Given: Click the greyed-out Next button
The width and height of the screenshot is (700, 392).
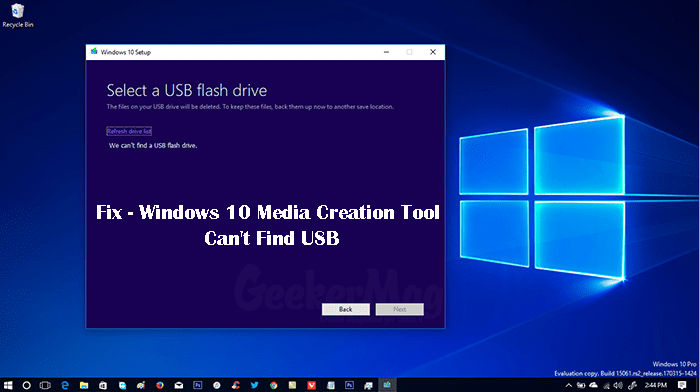Looking at the screenshot, I should [x=400, y=309].
